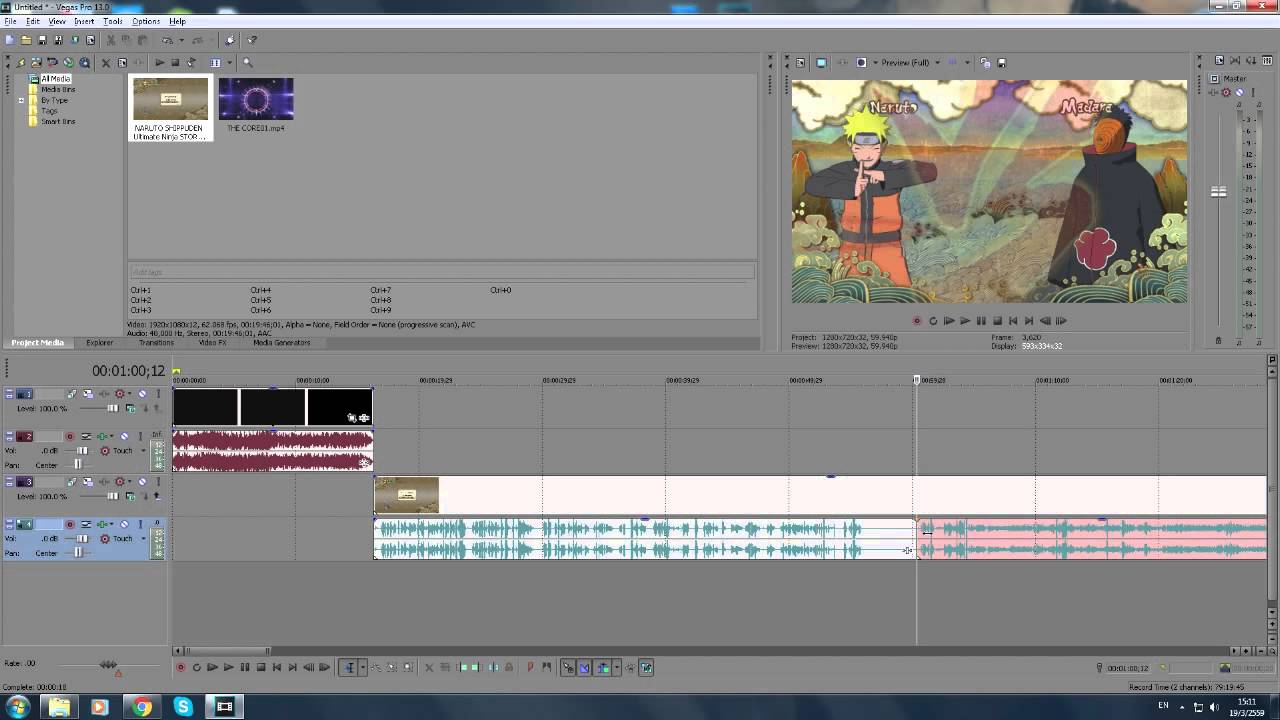The height and width of the screenshot is (720, 1280).
Task: Mute audio track 2
Action: coord(124,436)
